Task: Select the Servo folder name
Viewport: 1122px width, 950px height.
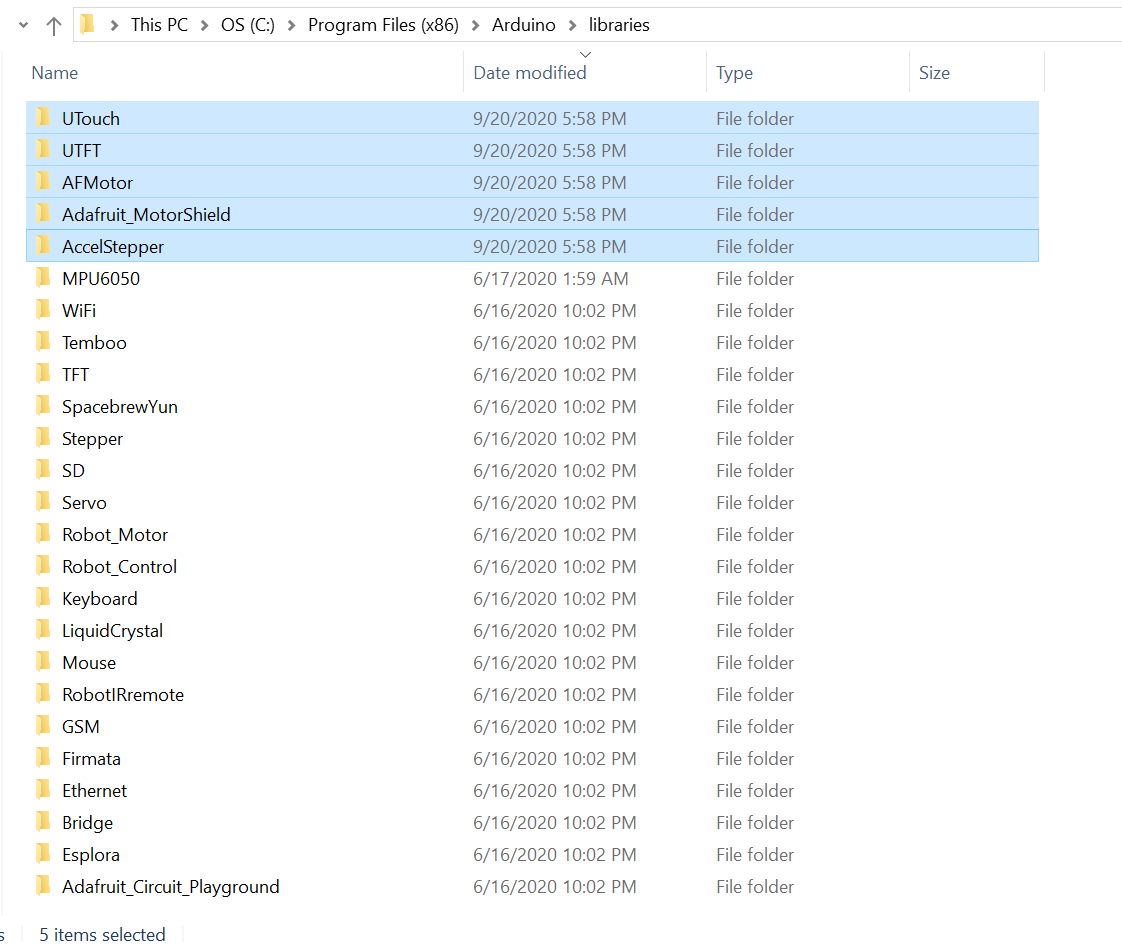Action: (84, 503)
